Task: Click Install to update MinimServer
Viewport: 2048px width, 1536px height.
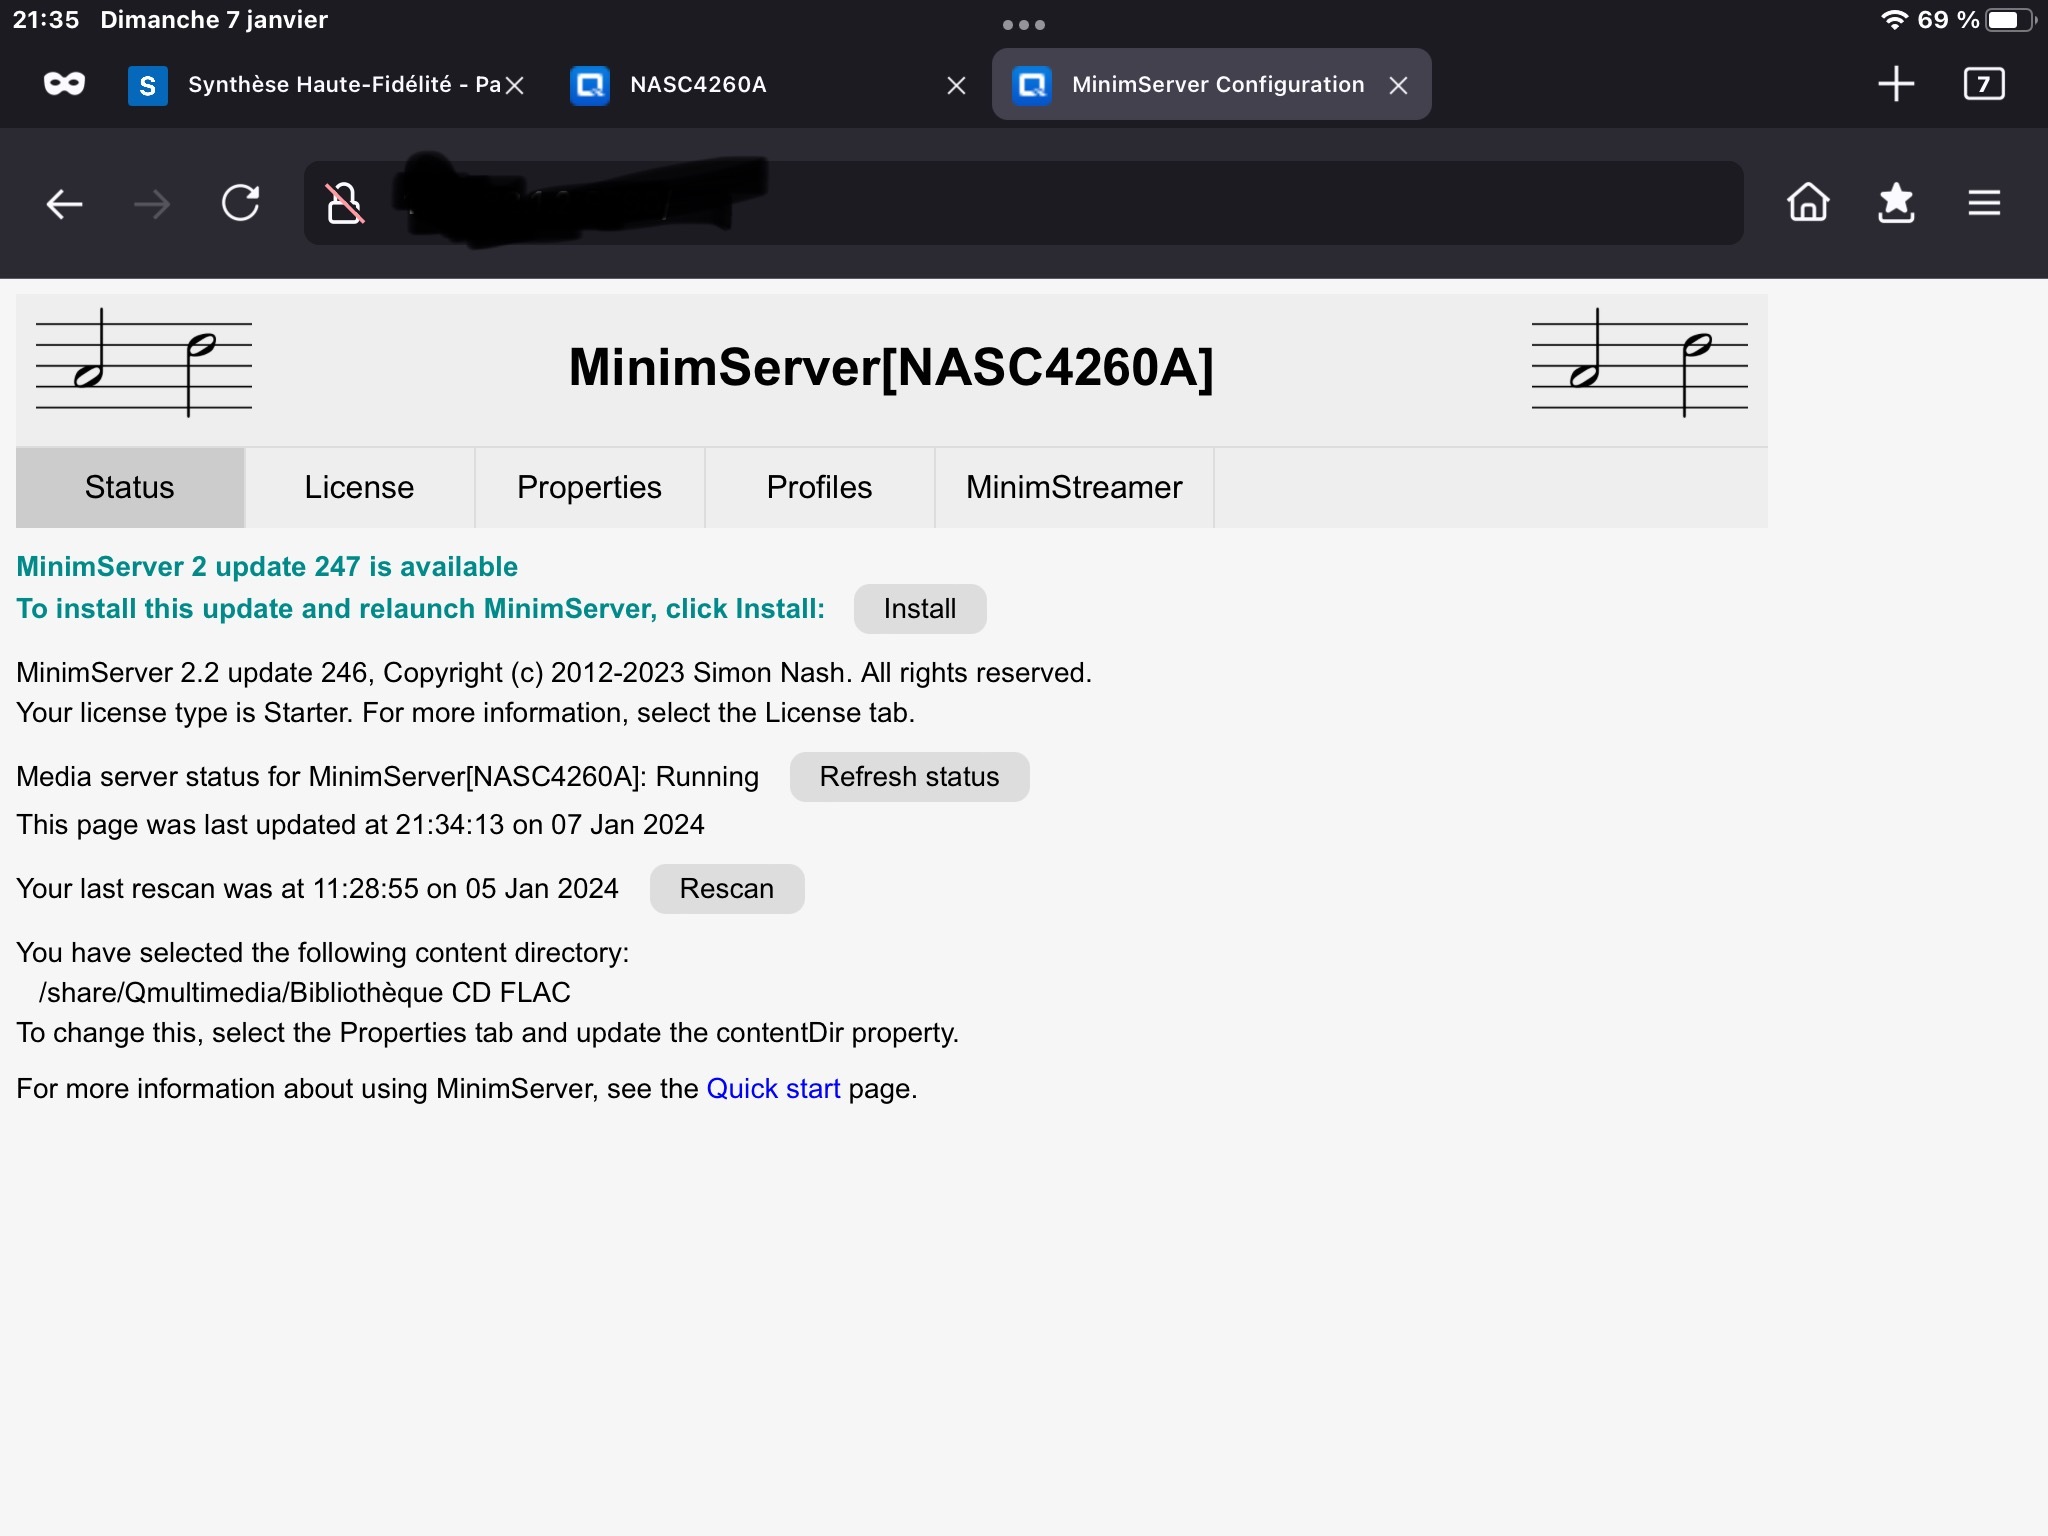Action: coord(919,609)
